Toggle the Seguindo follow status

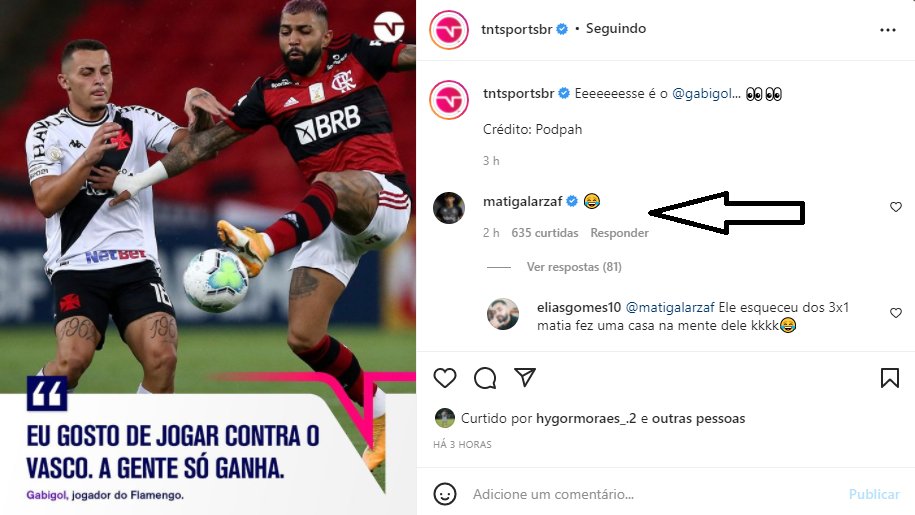tap(616, 29)
